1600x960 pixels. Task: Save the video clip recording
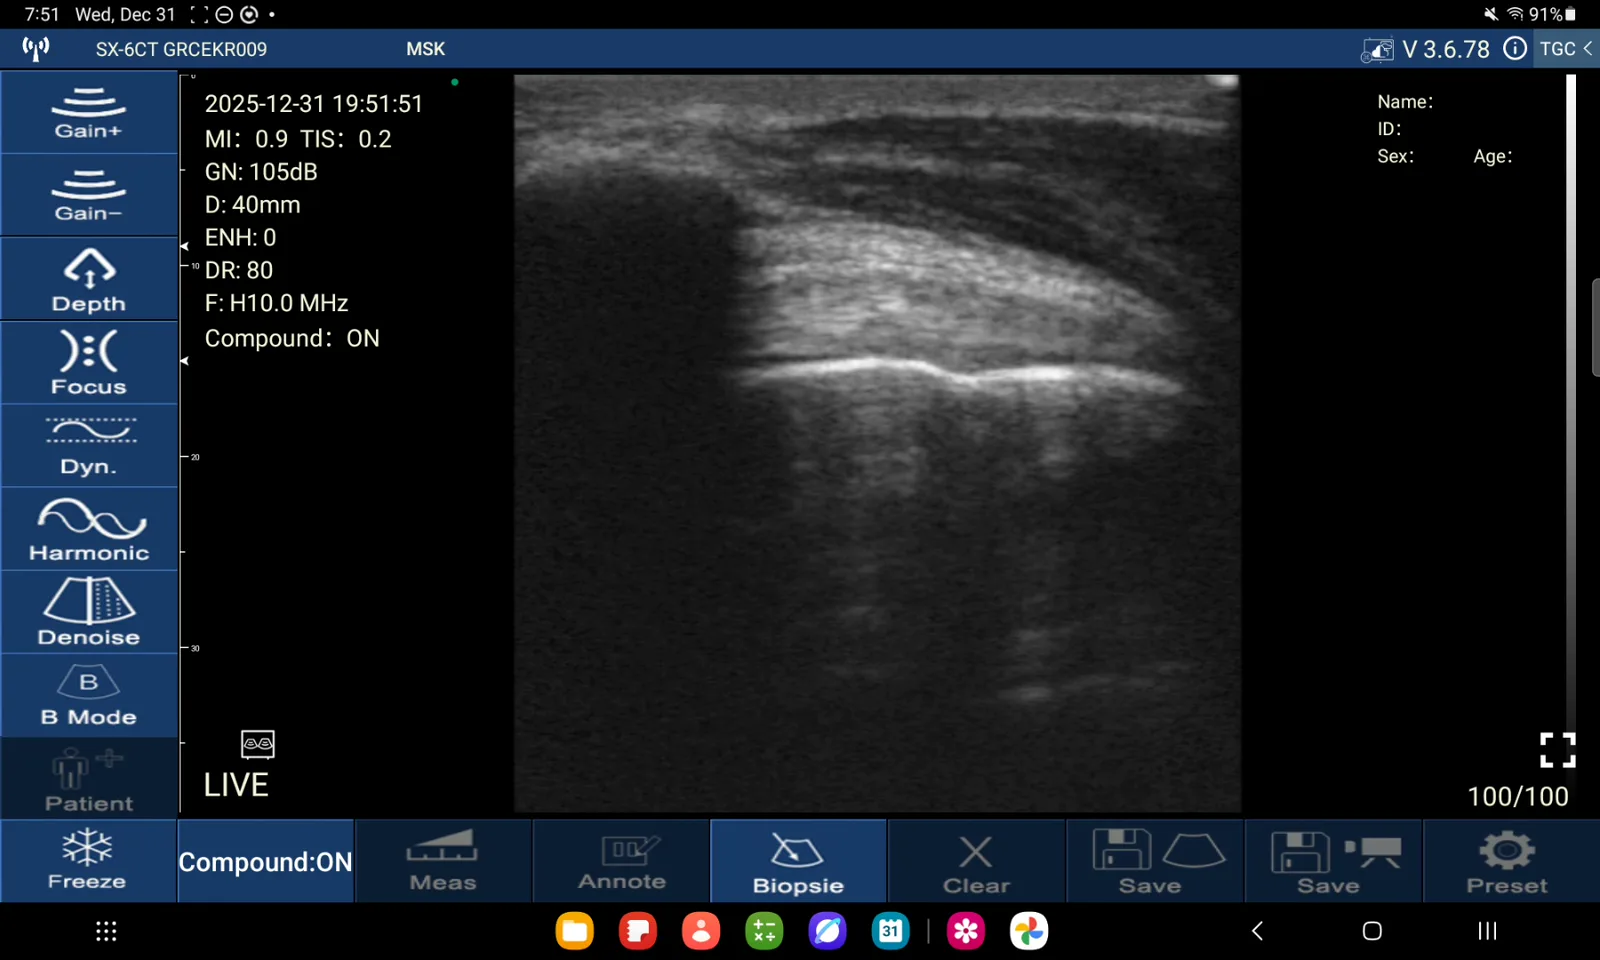[x=1333, y=861]
